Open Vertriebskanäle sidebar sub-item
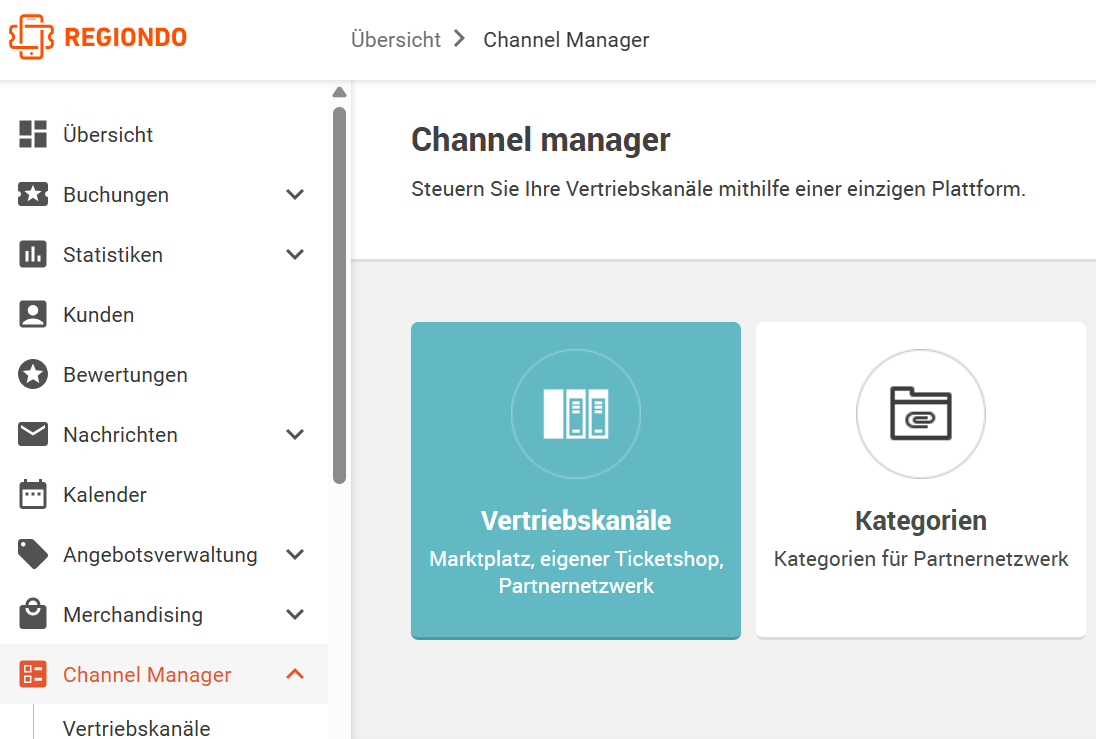This screenshot has width=1096, height=739. [x=136, y=727]
